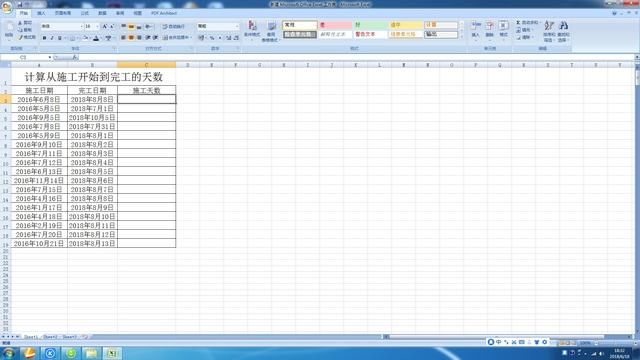Toggle Bold formatting
Image resolution: width=640 pixels, height=360 pixels.
click(44, 38)
